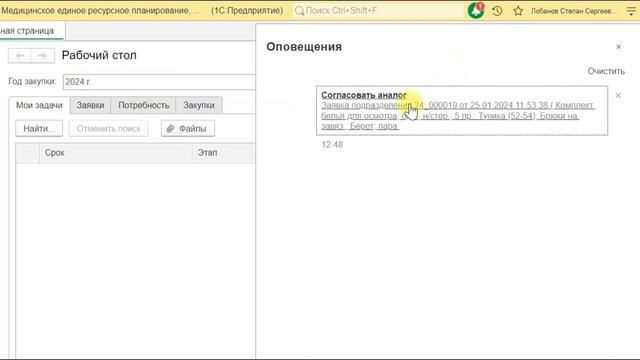
Task: Switch to the Мои задачи tab
Action: (39, 105)
